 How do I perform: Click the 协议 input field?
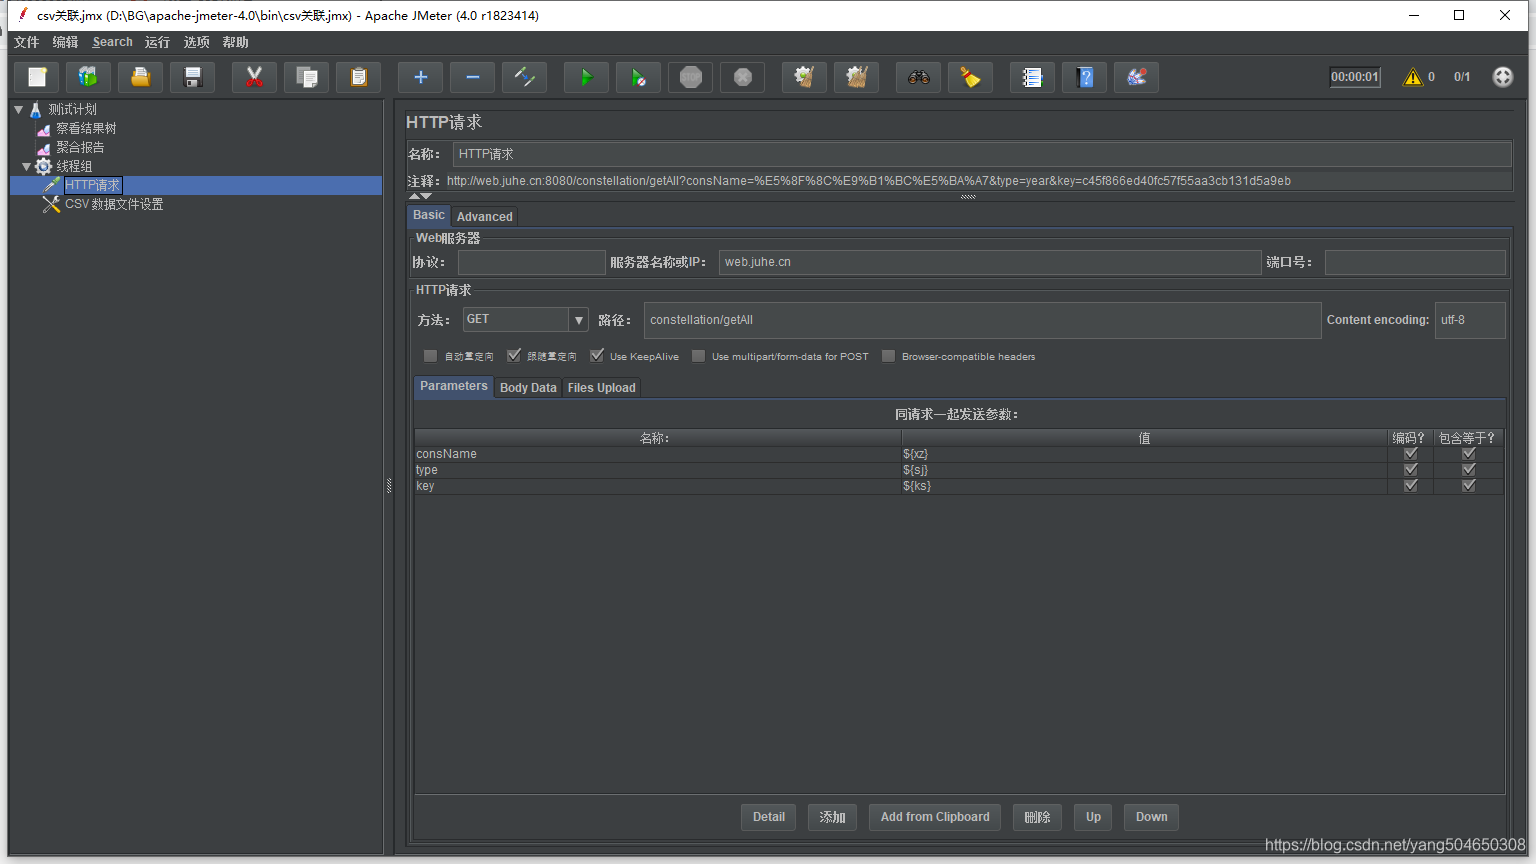(x=532, y=262)
